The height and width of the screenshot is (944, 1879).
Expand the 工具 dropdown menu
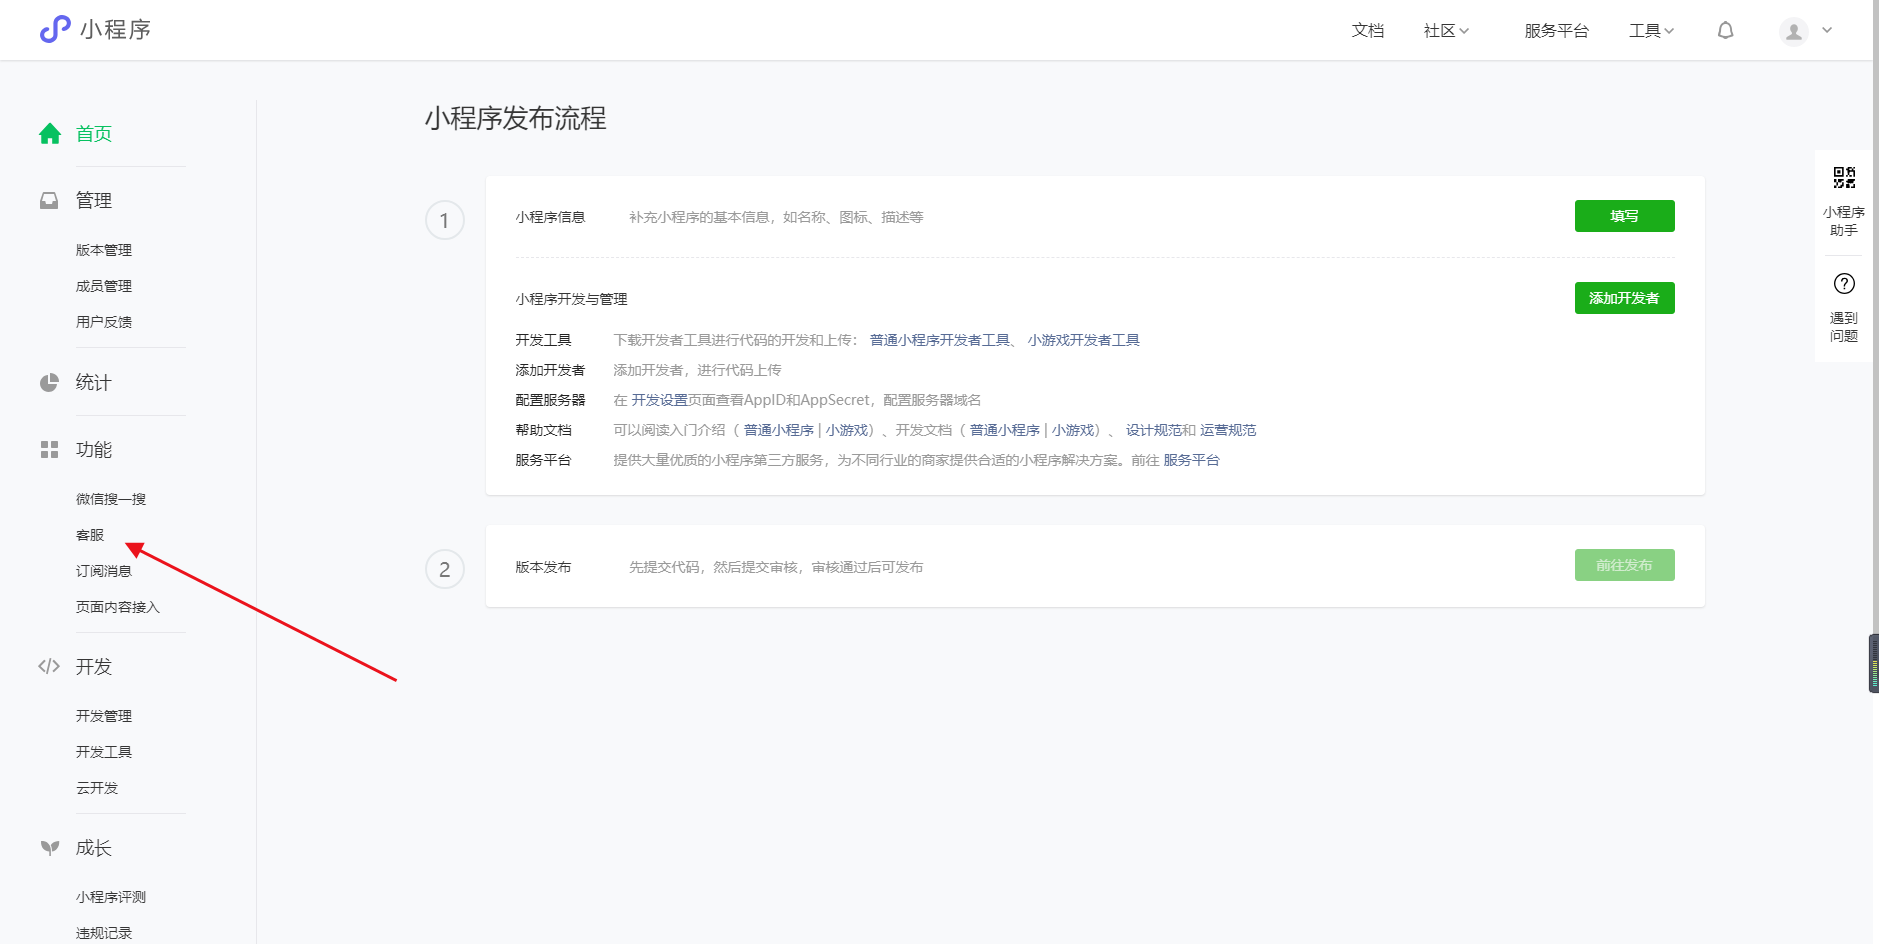pyautogui.click(x=1650, y=30)
